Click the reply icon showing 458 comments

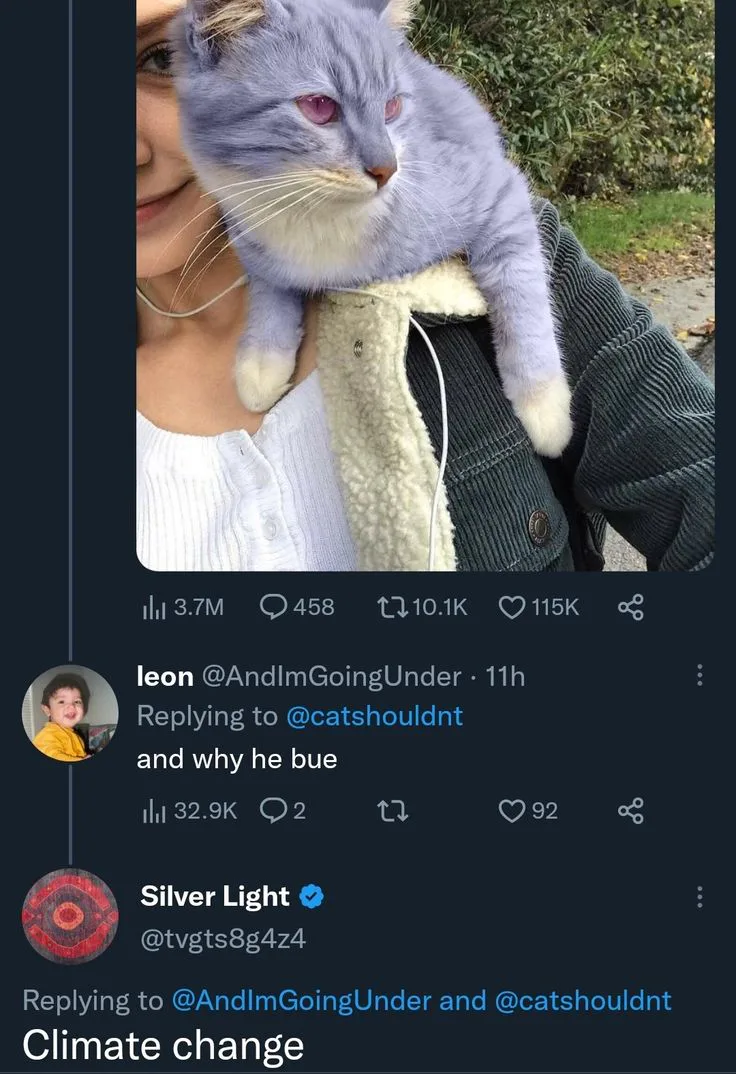[x=275, y=606]
